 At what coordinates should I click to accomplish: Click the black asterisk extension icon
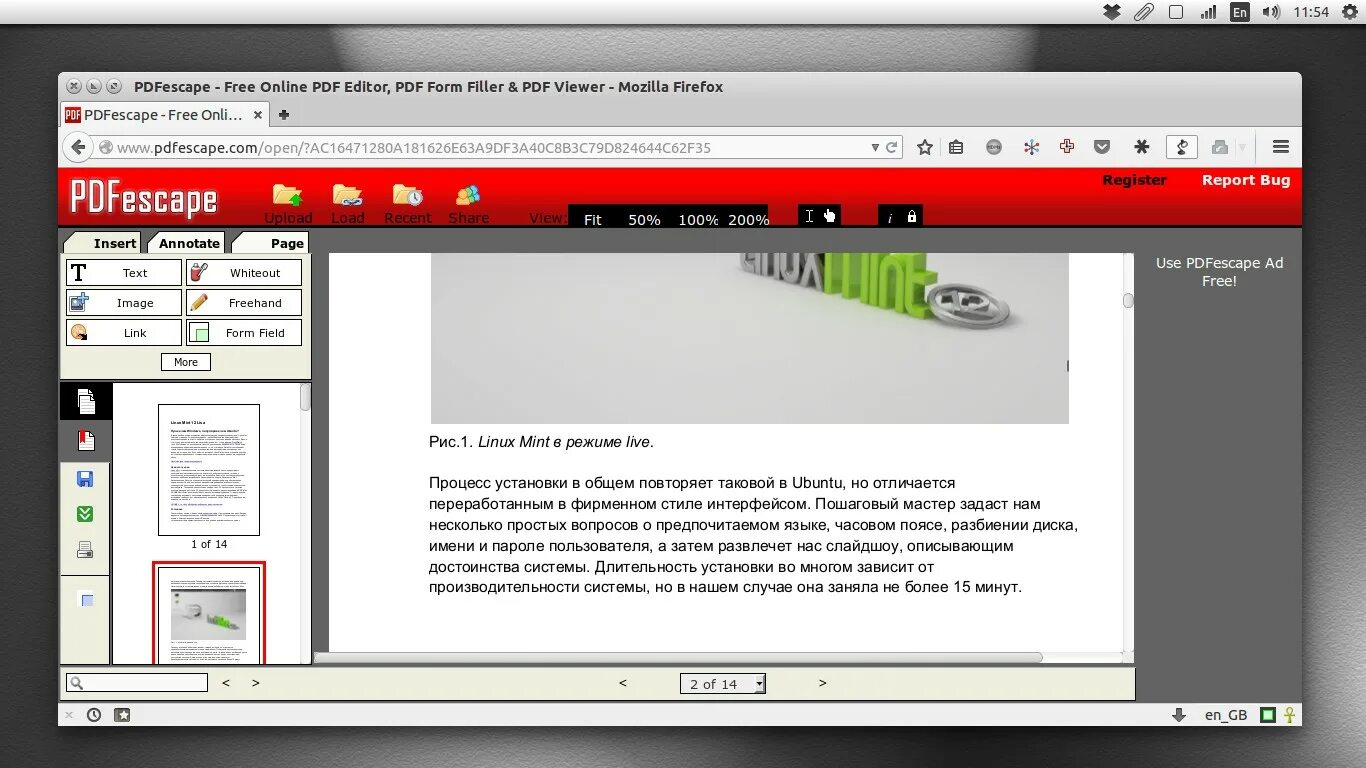pyautogui.click(x=1142, y=147)
